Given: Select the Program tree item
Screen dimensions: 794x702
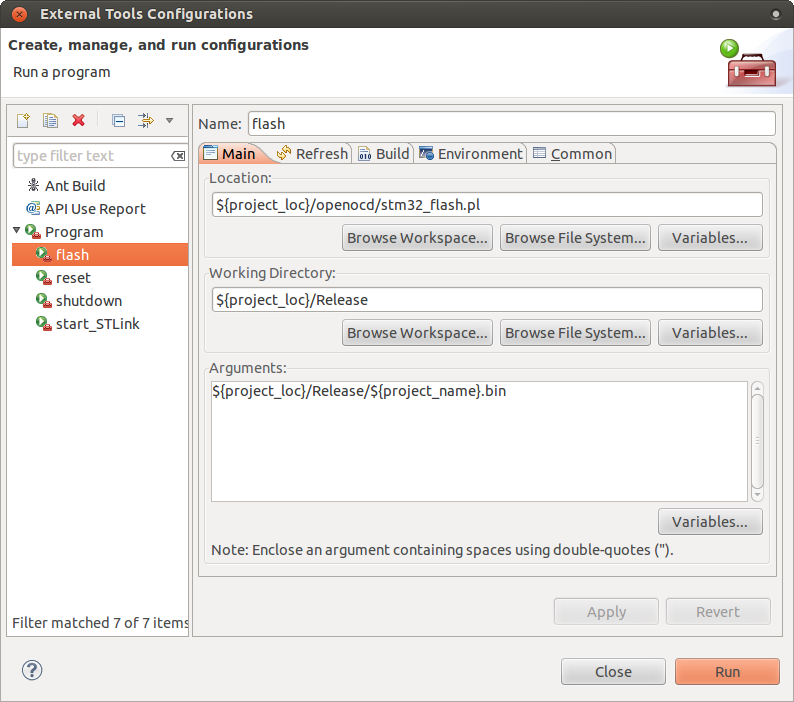Looking at the screenshot, I should [x=74, y=232].
